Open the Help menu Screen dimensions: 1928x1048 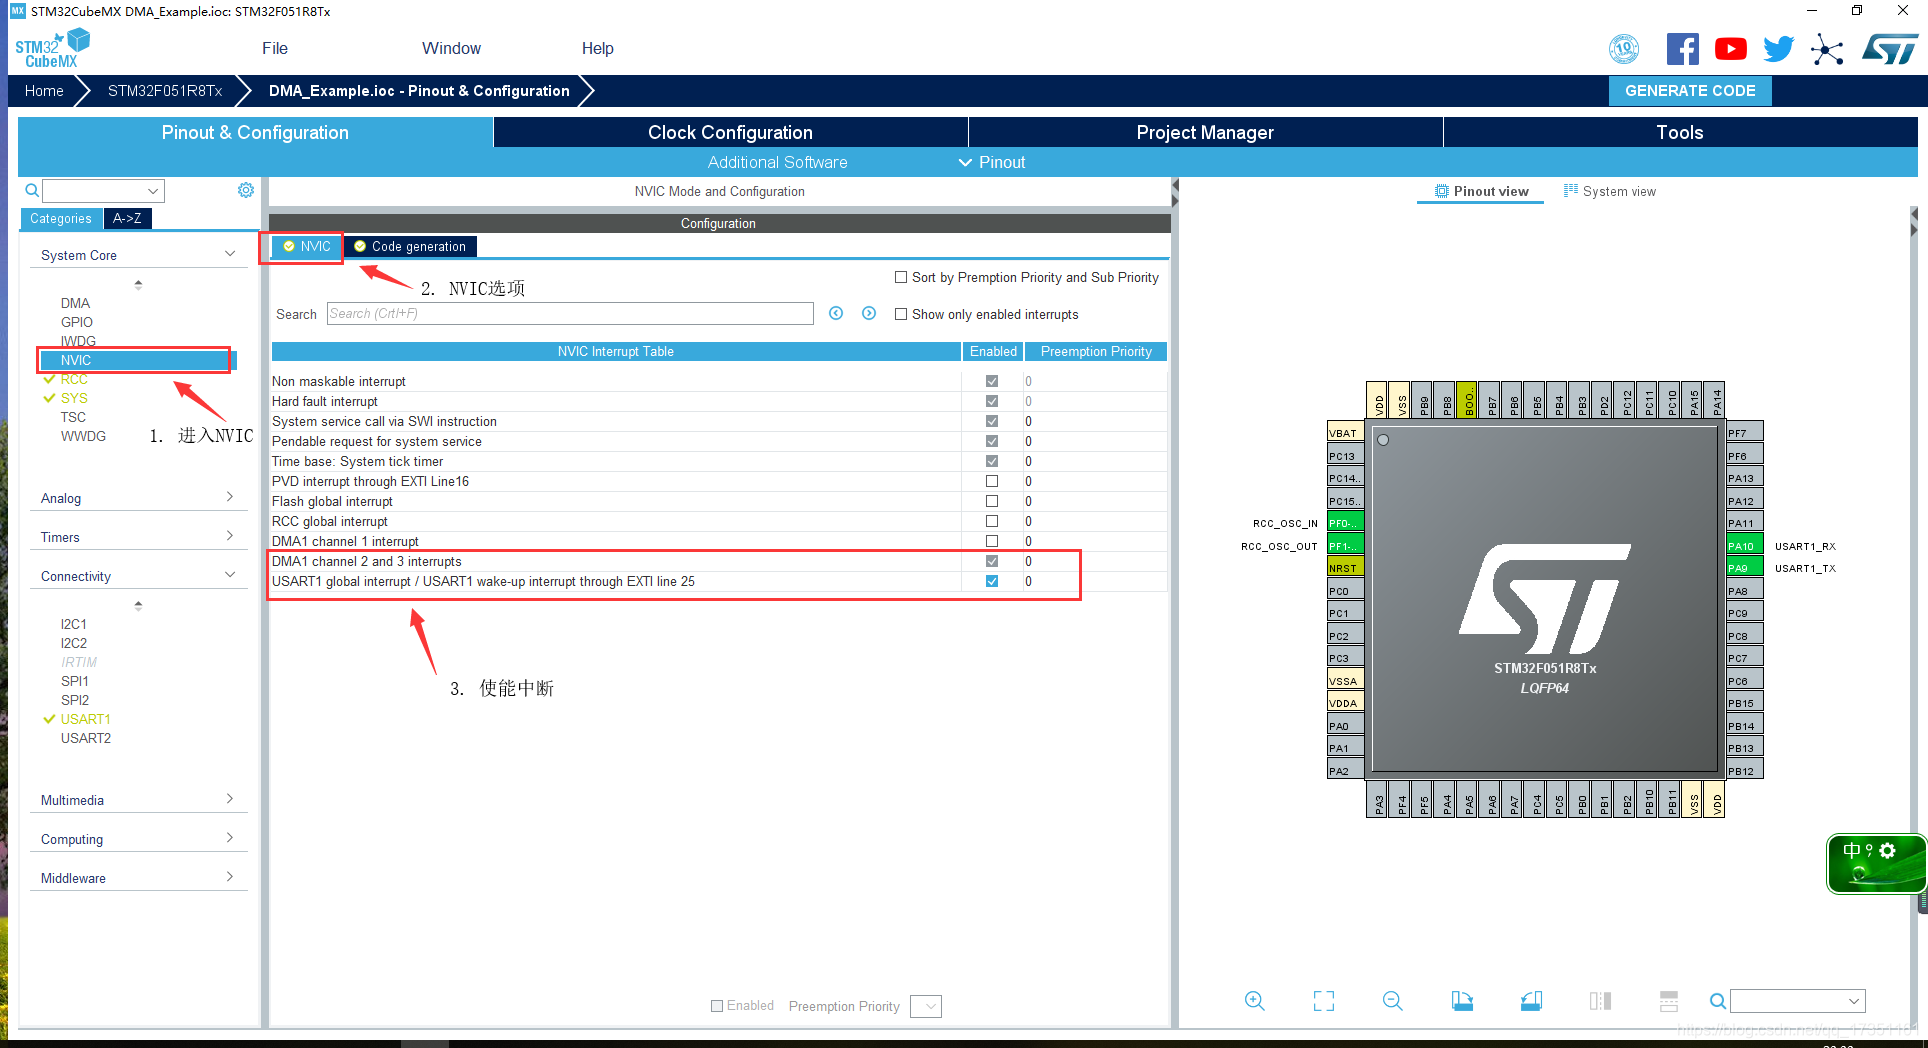pos(598,48)
